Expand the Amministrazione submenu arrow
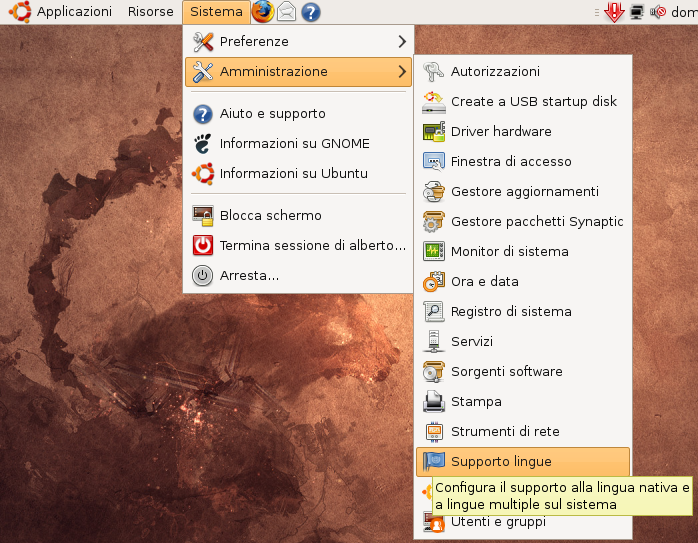 [x=402, y=72]
